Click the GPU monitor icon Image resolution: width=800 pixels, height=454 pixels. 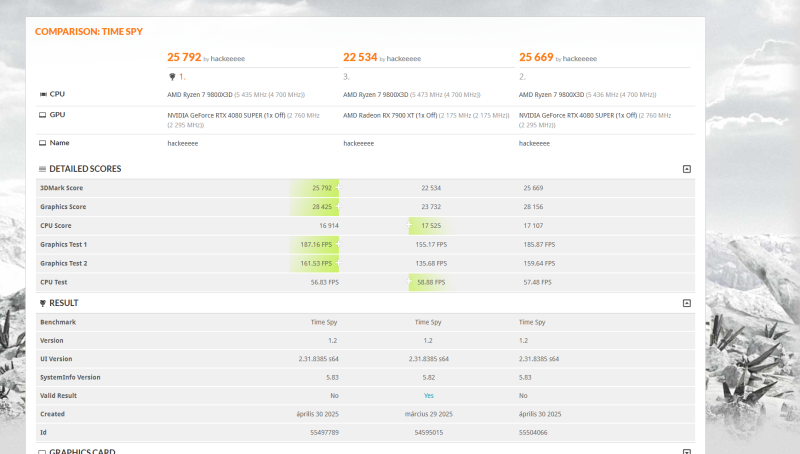pyautogui.click(x=43, y=115)
